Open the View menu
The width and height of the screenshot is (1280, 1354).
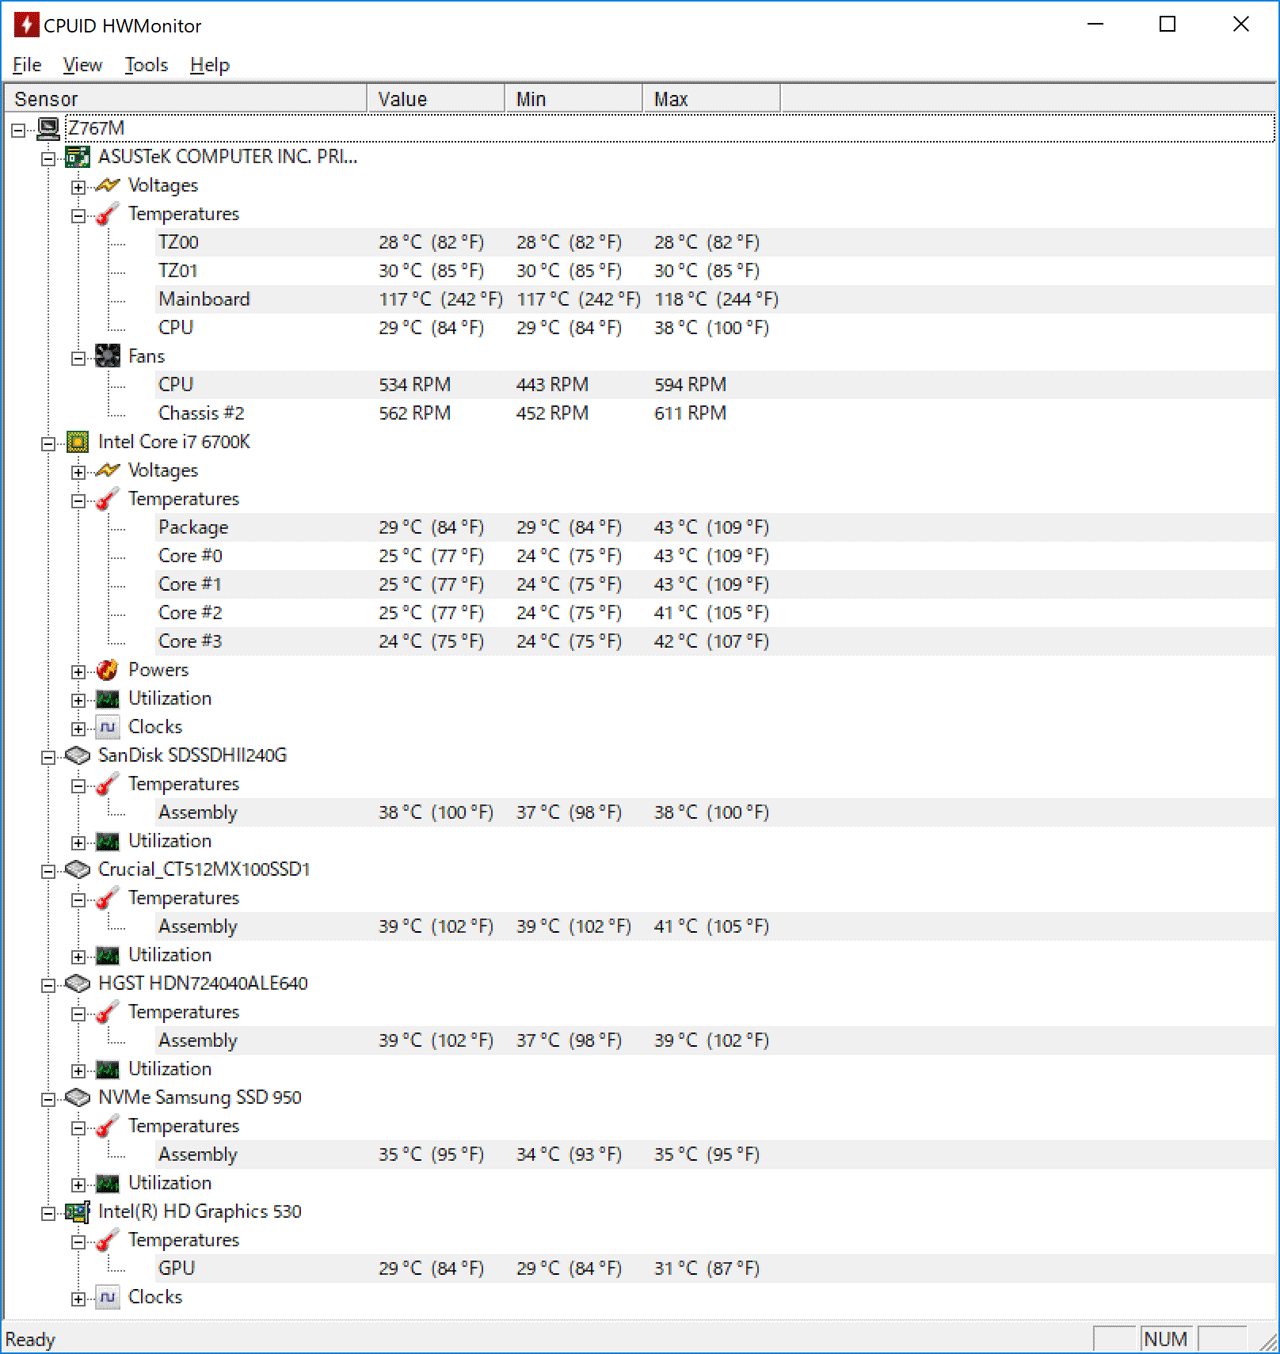pyautogui.click(x=82, y=65)
